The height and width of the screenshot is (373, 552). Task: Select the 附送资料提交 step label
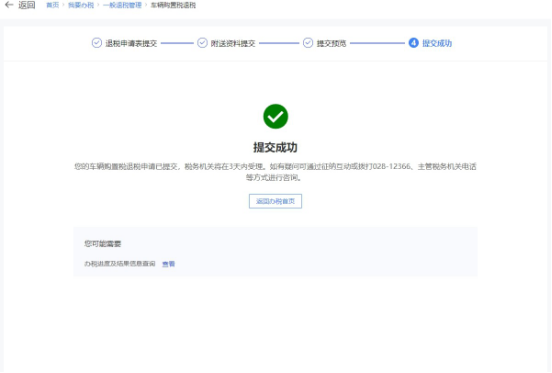tap(233, 43)
